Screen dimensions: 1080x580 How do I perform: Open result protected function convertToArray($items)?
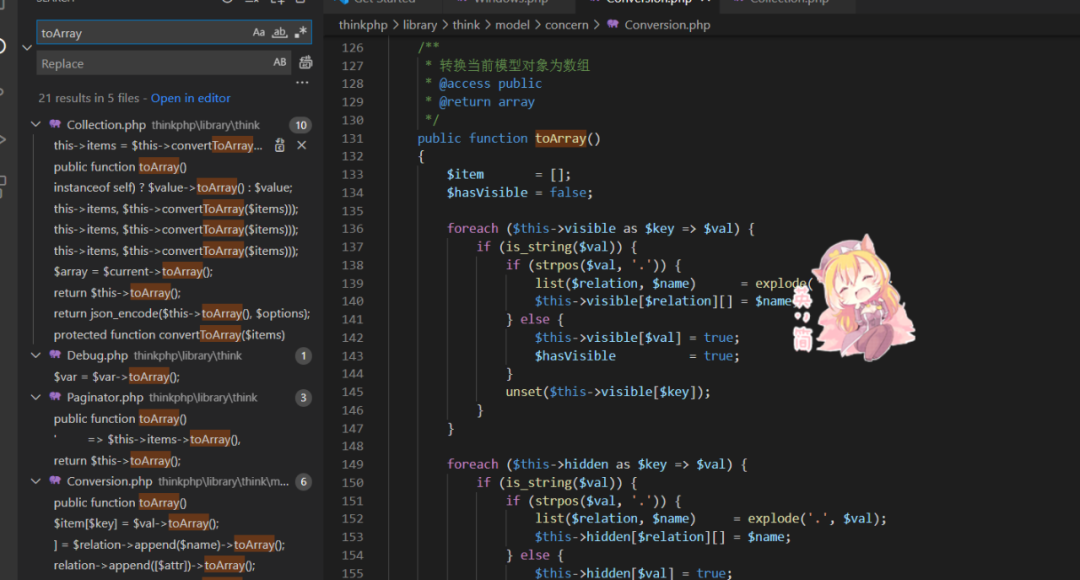pos(169,335)
